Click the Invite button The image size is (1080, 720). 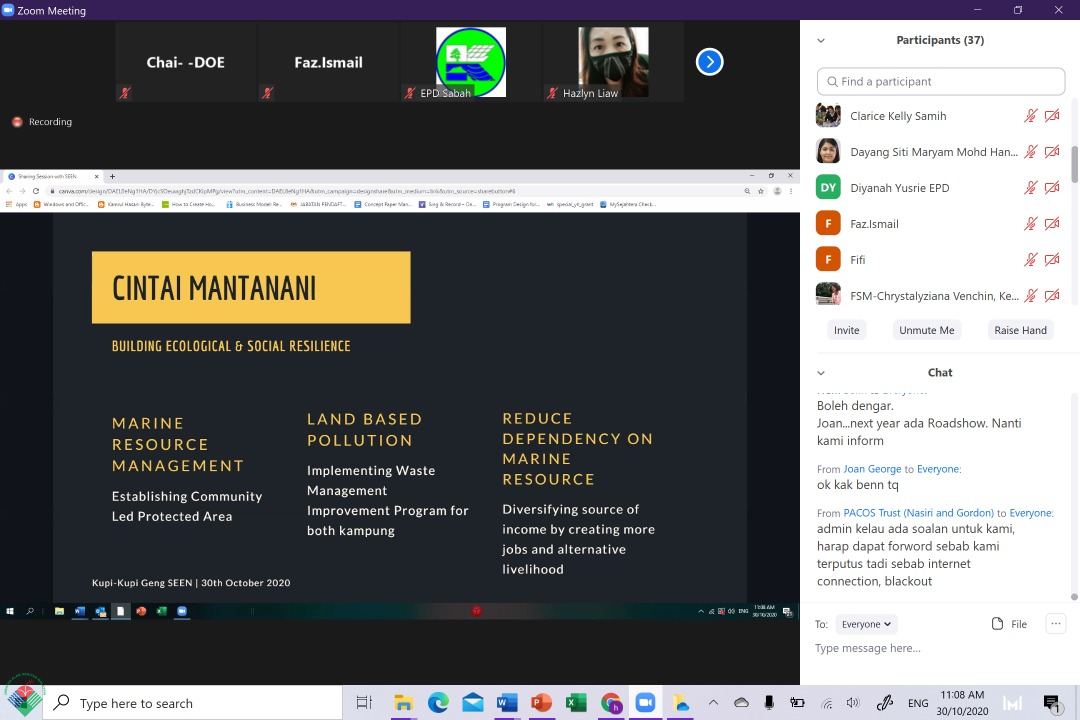coord(847,330)
